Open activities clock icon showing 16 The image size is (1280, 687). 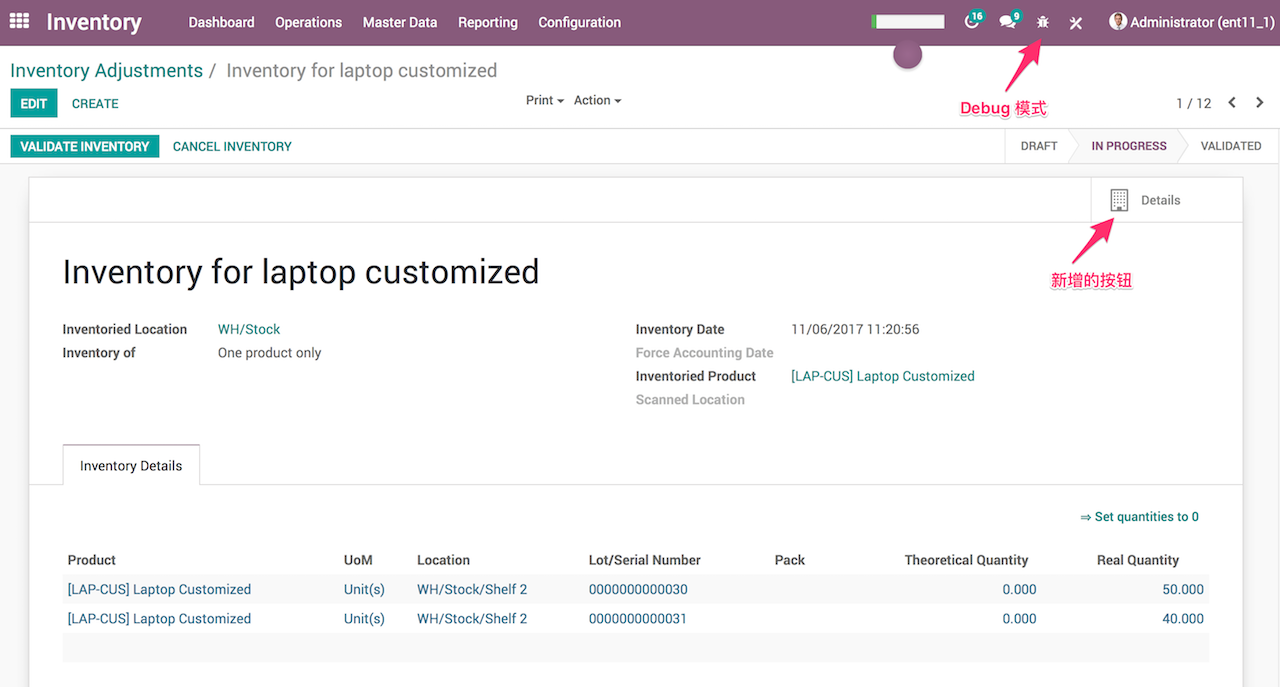tap(971, 21)
